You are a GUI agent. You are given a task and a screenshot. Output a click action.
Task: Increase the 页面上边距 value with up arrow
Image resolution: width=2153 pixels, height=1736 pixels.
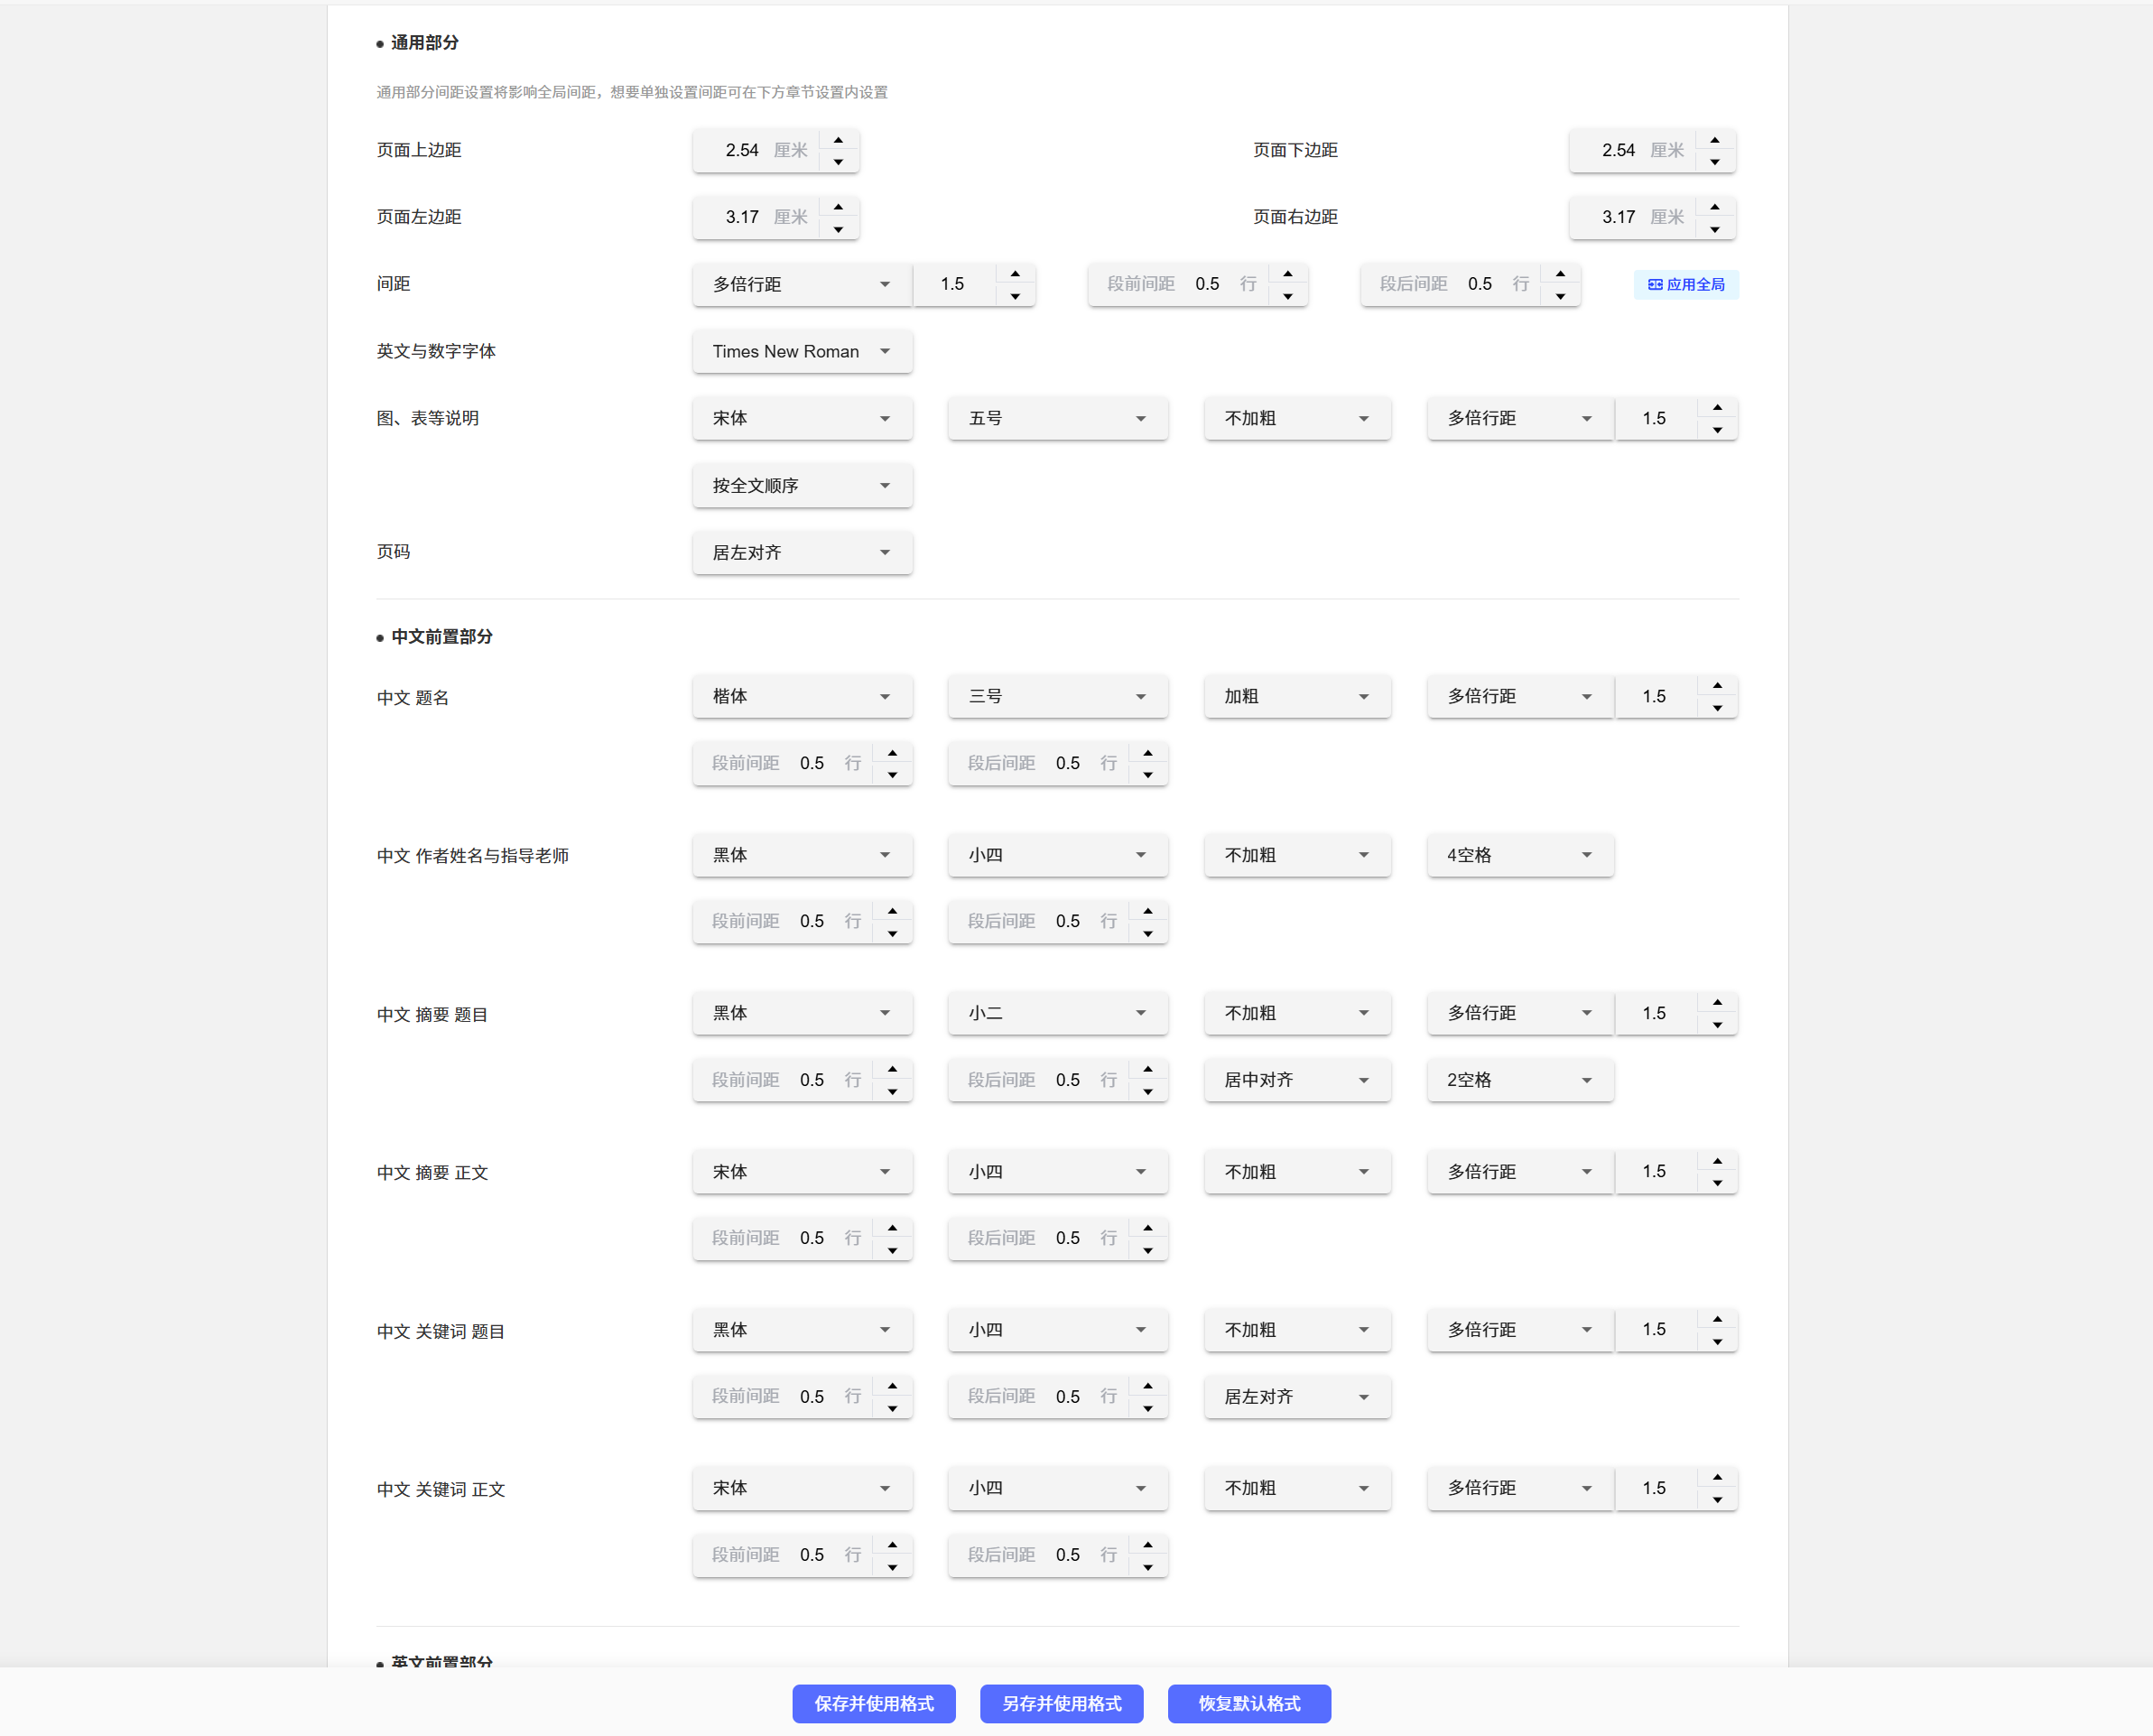(838, 140)
